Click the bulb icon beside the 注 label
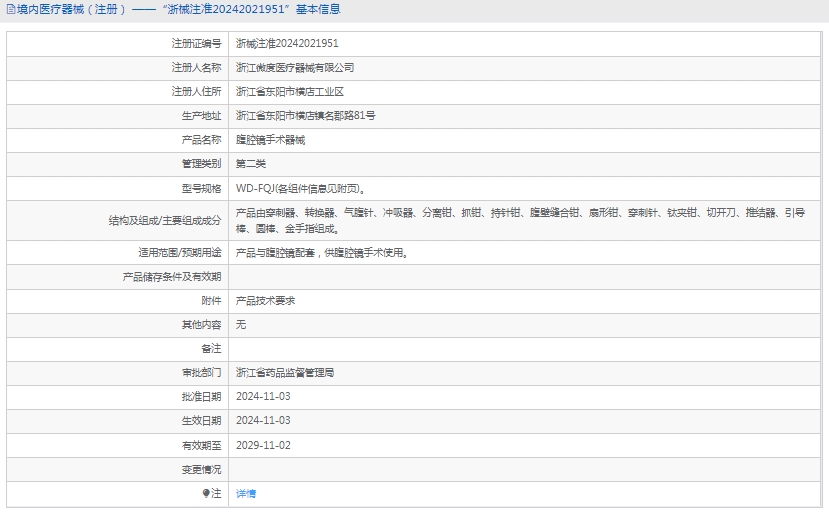The image size is (829, 516). [206, 494]
